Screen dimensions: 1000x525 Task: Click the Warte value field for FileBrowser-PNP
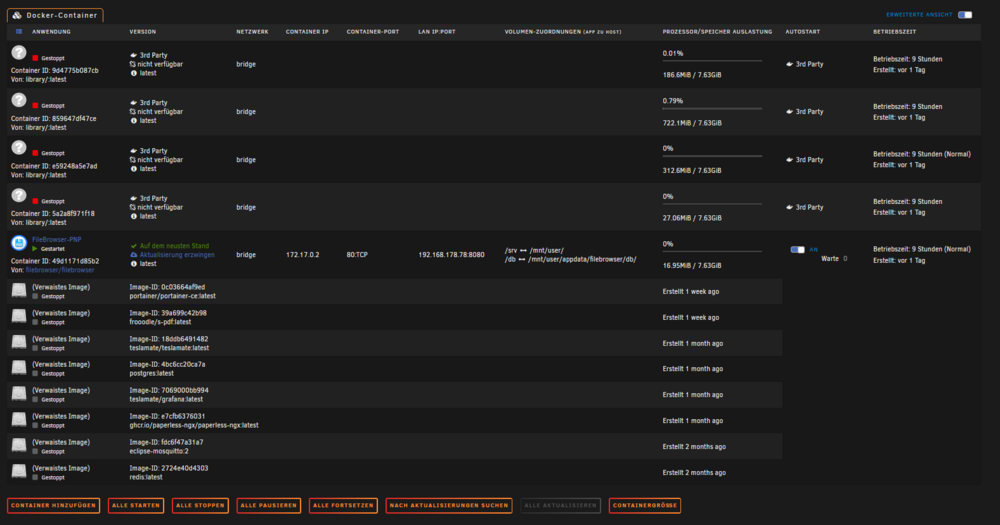[x=845, y=259]
